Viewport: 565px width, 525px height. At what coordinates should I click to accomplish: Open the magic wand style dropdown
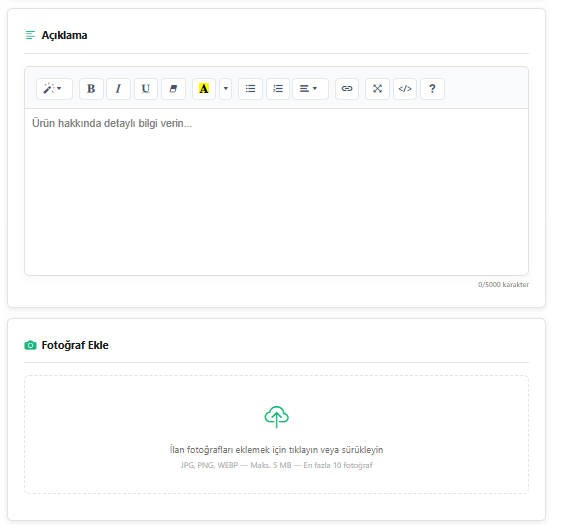tap(54, 89)
